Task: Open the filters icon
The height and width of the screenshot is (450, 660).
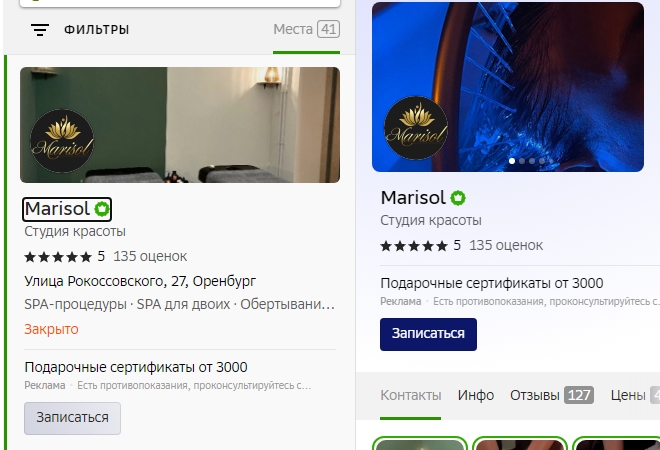Action: (x=40, y=30)
